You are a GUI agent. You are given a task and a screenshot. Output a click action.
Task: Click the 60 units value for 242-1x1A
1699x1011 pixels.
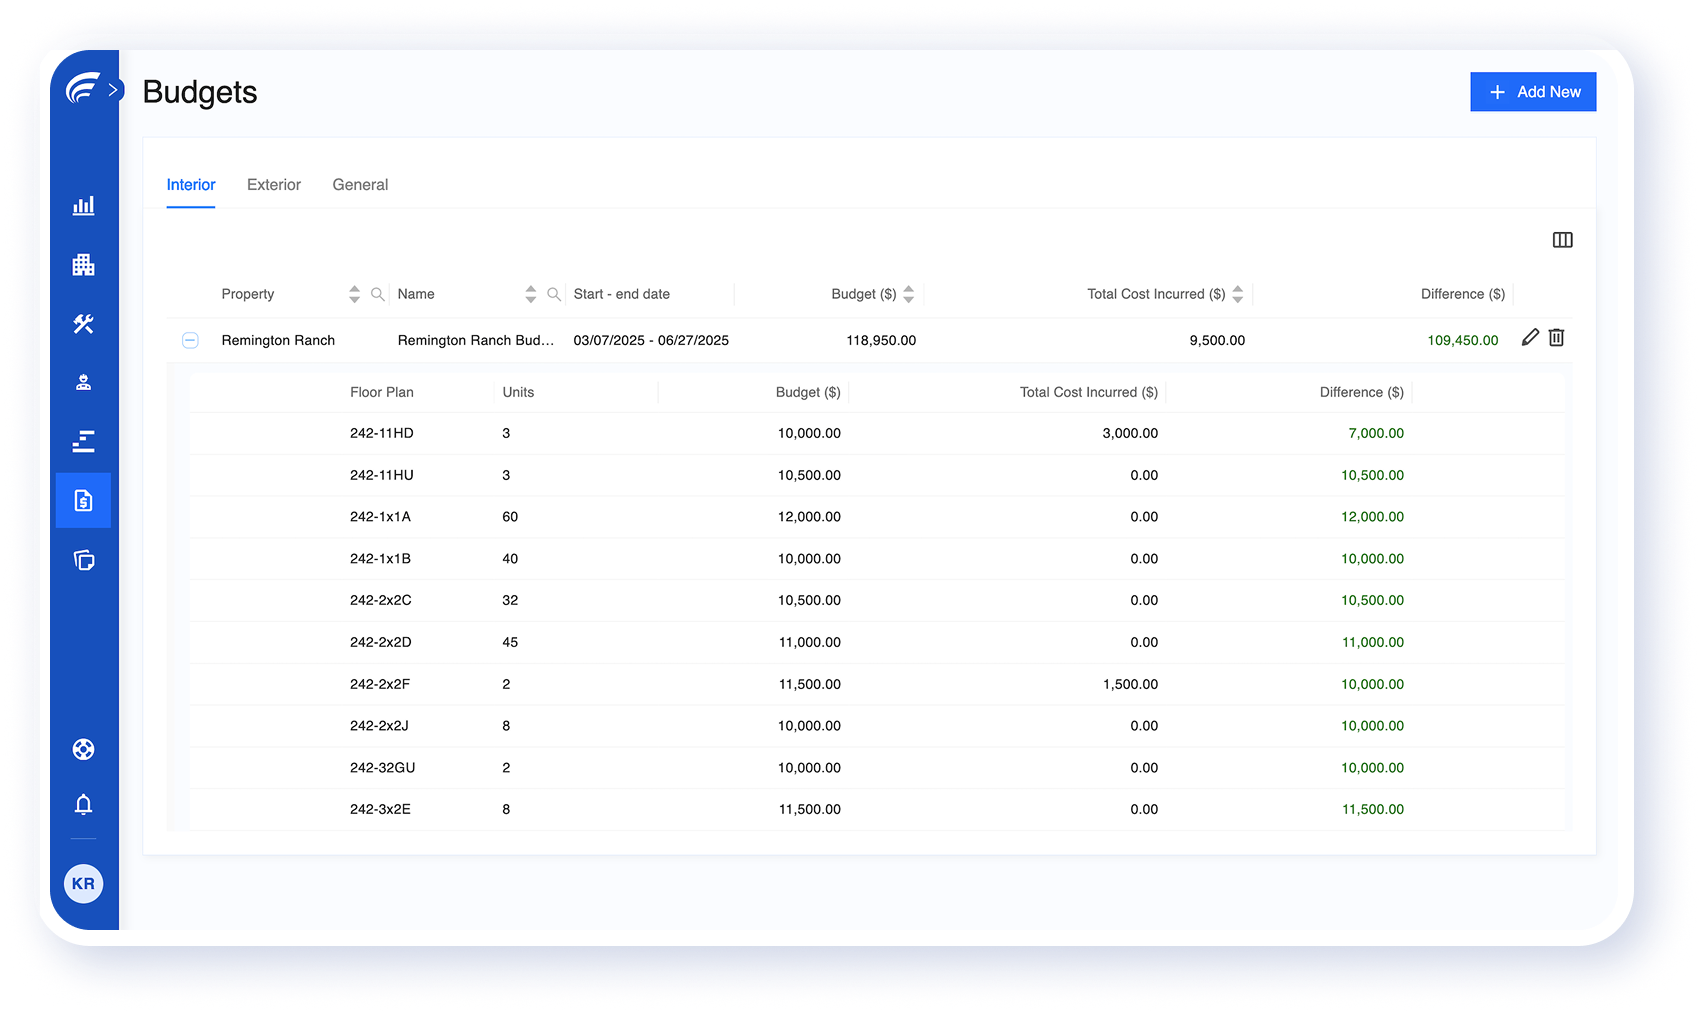tap(510, 518)
